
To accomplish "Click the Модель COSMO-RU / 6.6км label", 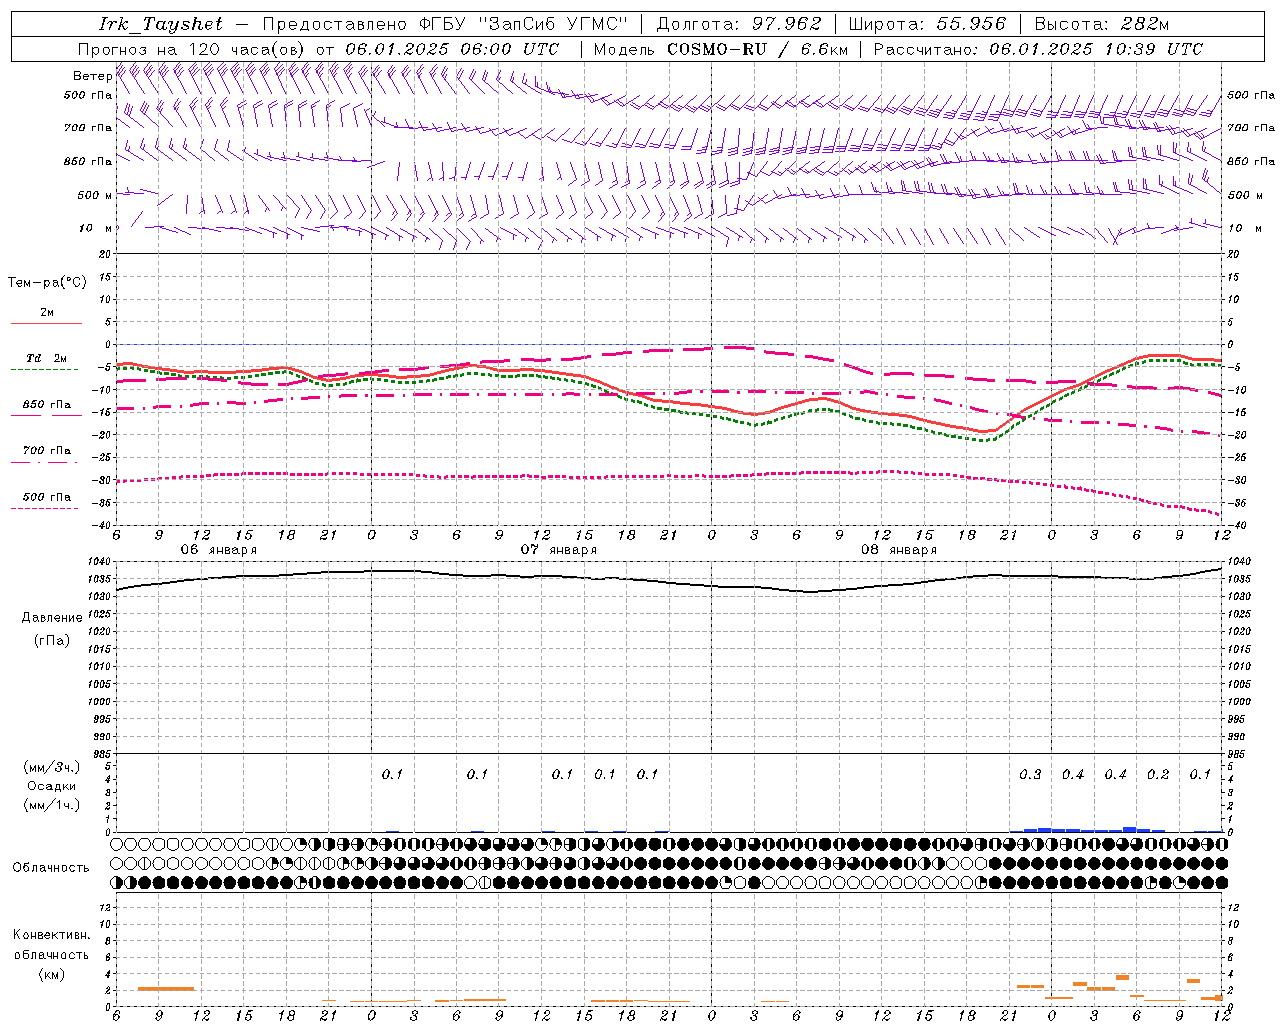I will point(721,49).
